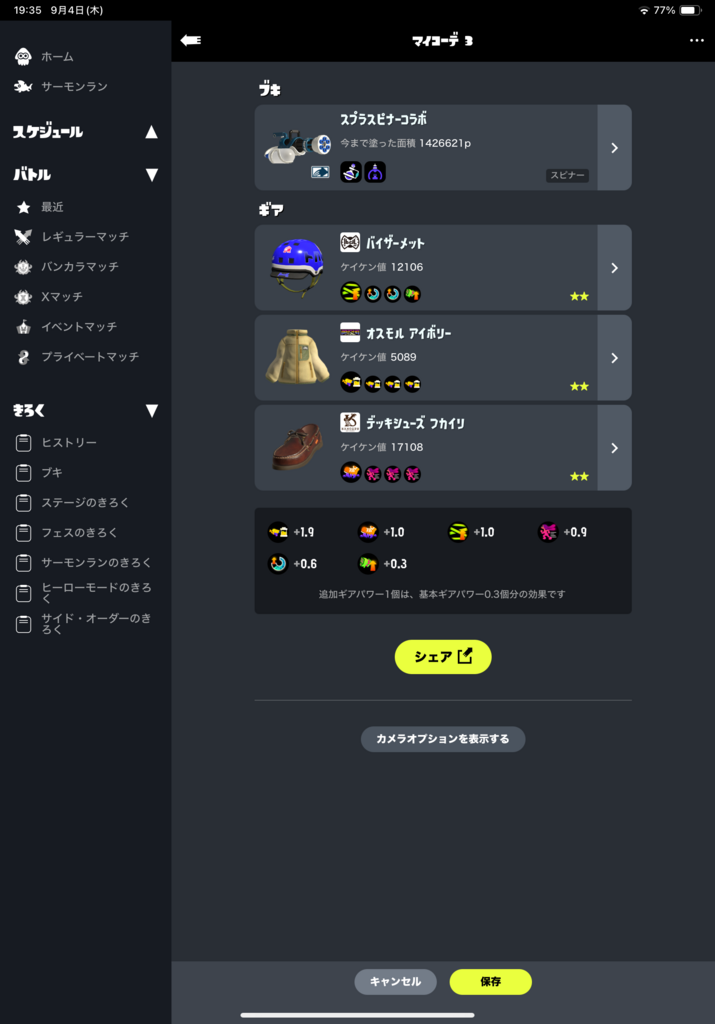This screenshot has width=715, height=1024.
Task: Click the clipboard icon beside ヒストリー
Action: (x=24, y=443)
